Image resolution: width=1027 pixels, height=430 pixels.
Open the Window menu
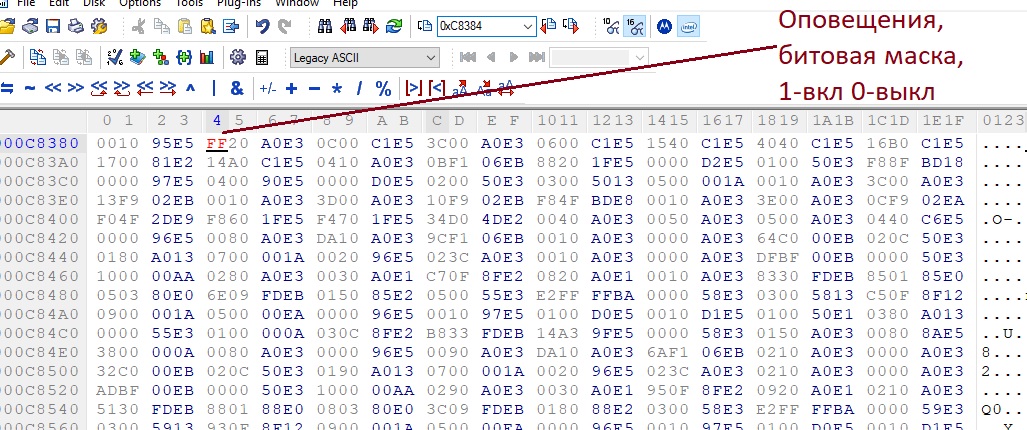(x=296, y=3)
